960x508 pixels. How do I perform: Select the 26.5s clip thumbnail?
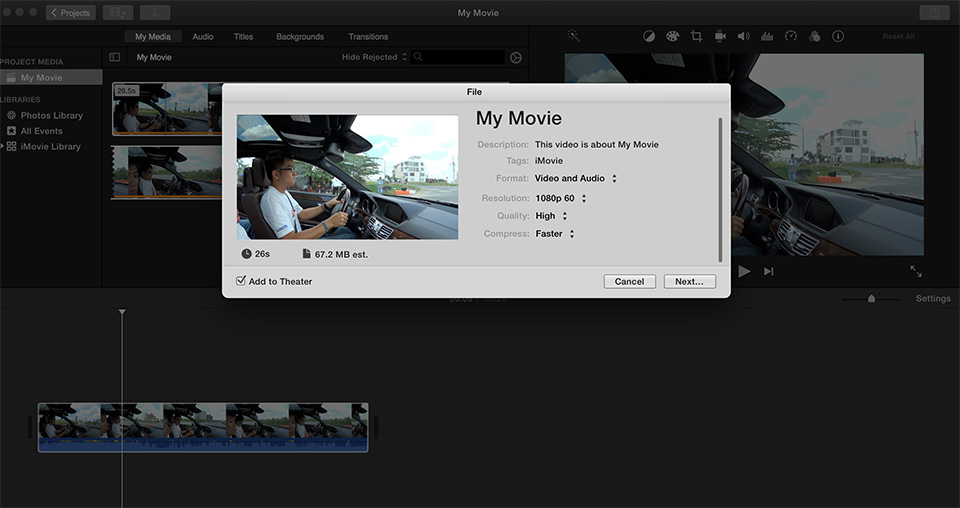167,108
